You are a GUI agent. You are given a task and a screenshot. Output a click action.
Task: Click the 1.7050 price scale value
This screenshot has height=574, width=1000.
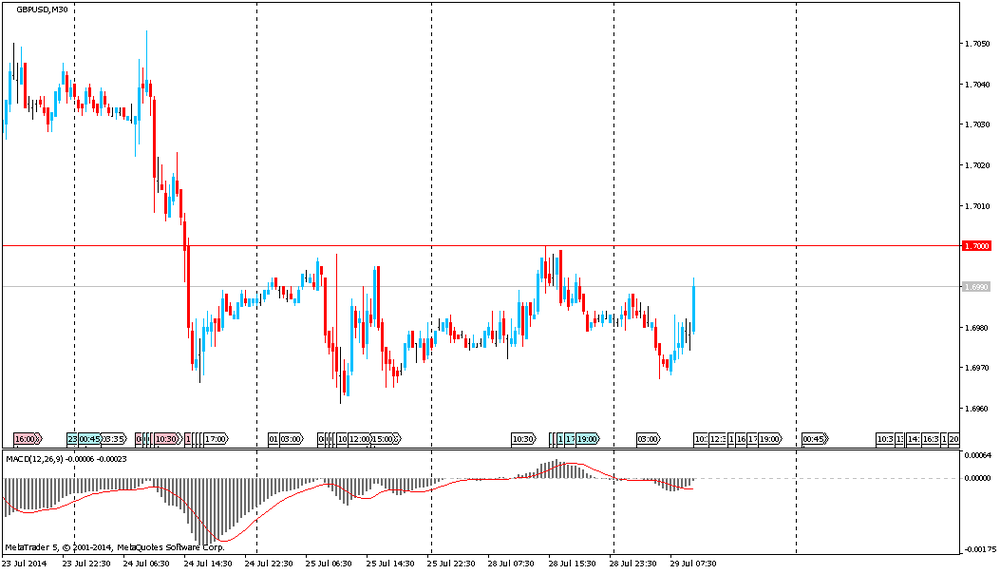coord(975,44)
